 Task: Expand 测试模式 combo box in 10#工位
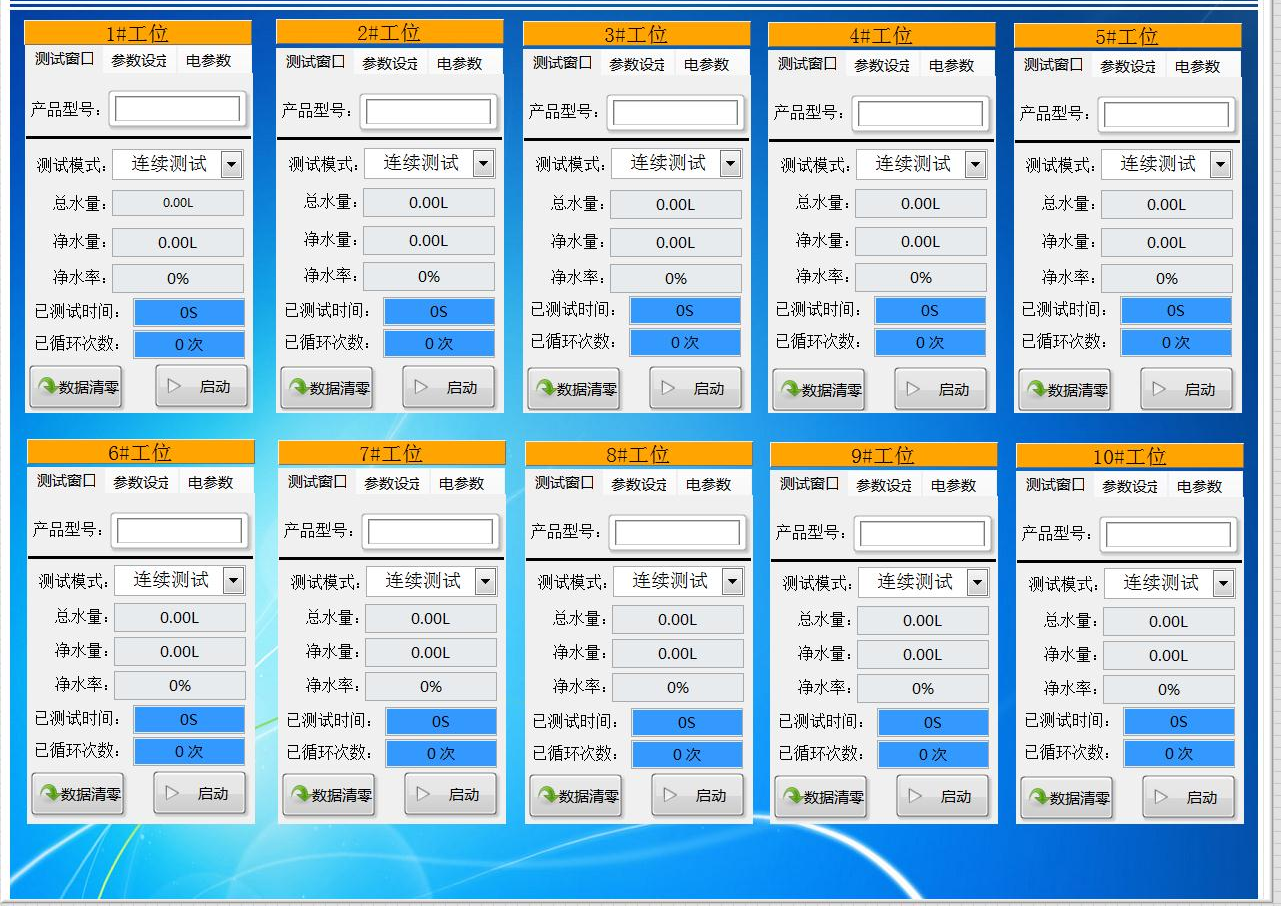coord(1223,584)
